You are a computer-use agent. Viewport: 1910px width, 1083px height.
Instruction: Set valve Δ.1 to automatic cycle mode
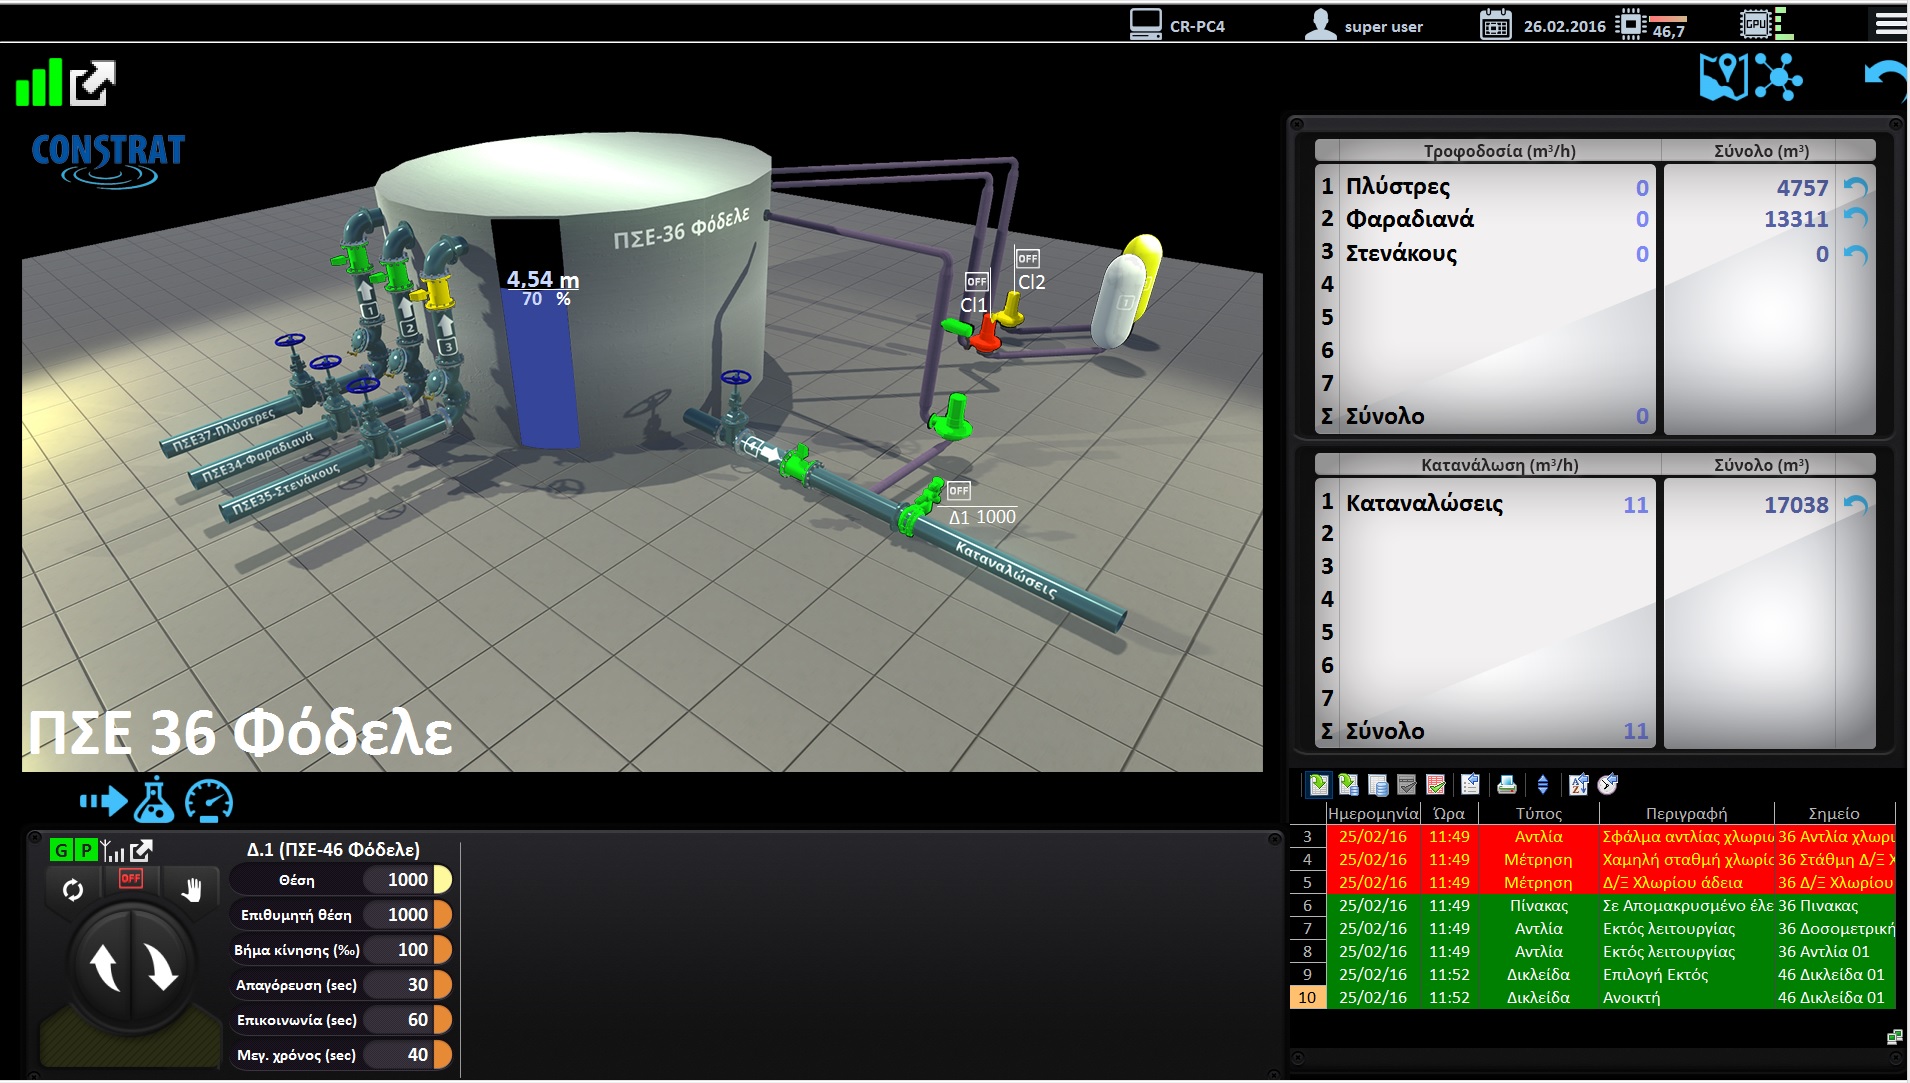73,889
